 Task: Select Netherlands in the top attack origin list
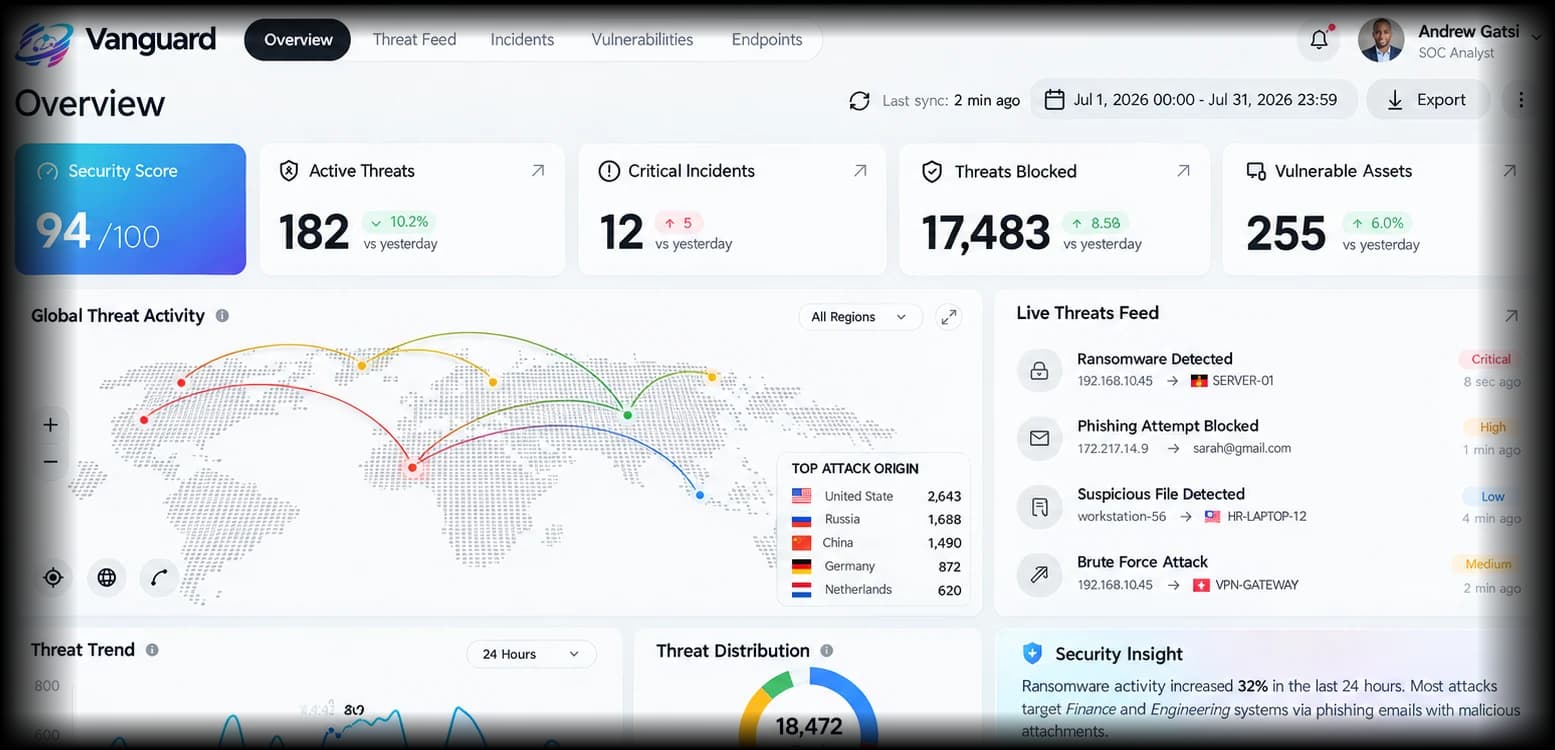[876, 590]
